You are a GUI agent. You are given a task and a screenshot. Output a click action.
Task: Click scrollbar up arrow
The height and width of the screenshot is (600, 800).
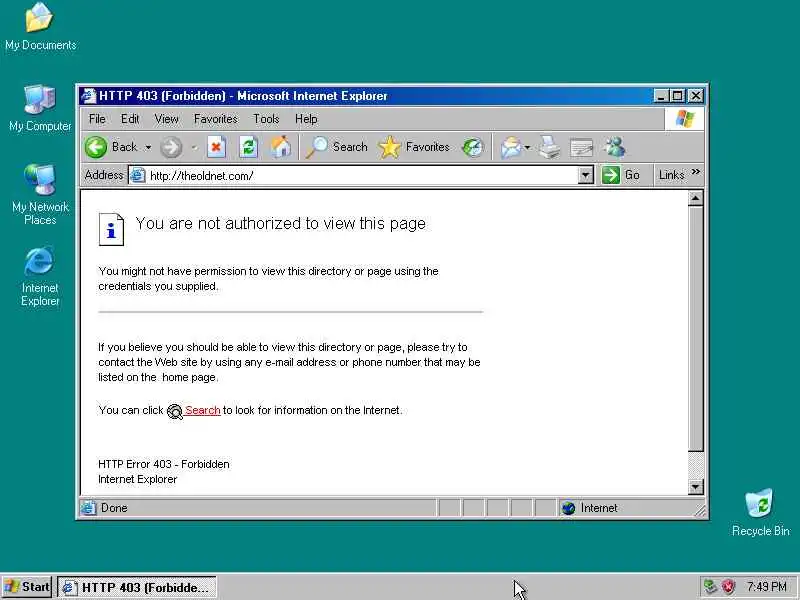point(695,198)
